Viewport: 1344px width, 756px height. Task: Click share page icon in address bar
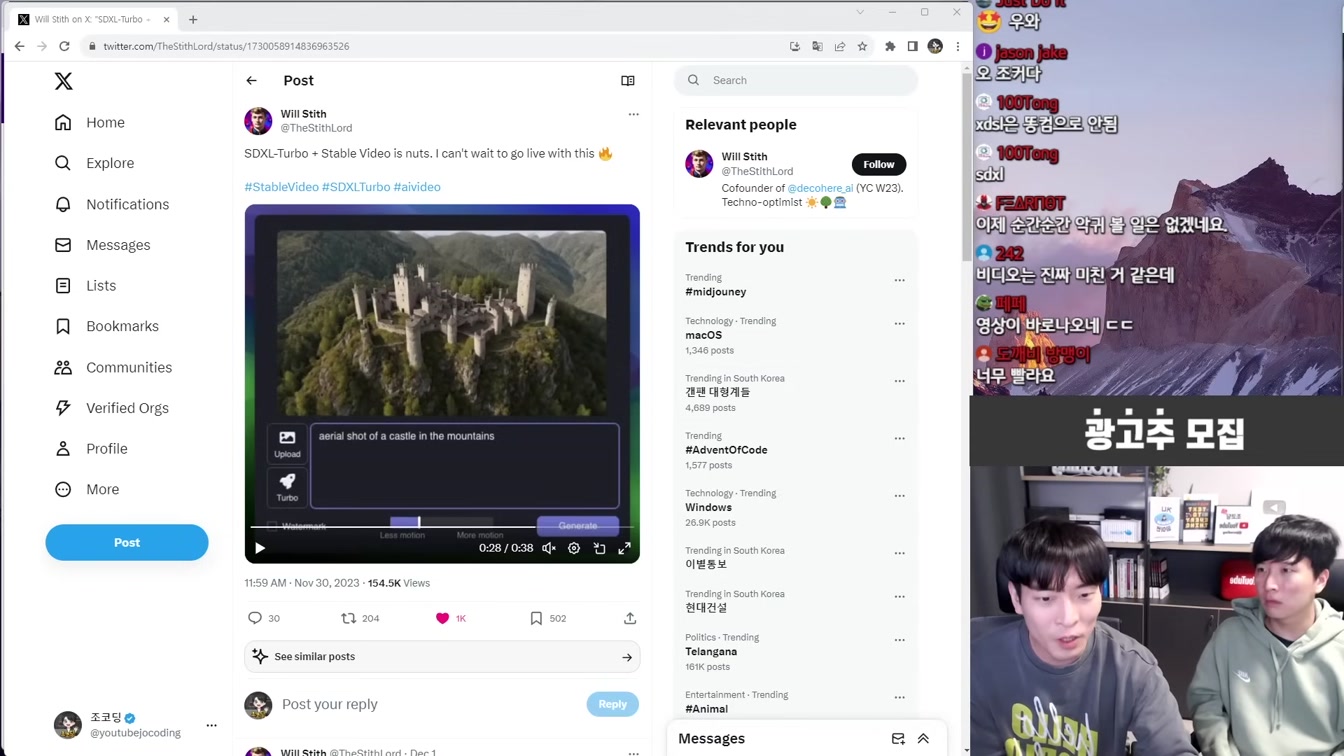click(x=840, y=46)
